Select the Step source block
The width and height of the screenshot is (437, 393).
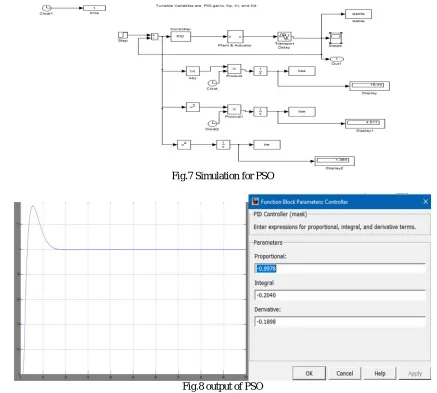123,35
